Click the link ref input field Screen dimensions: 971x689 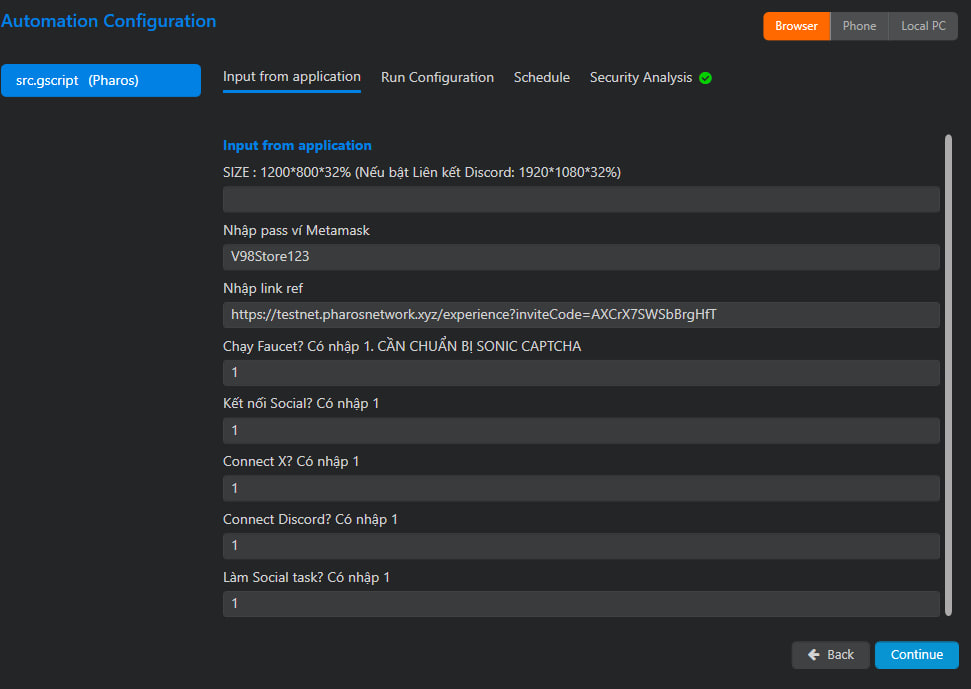click(x=581, y=314)
